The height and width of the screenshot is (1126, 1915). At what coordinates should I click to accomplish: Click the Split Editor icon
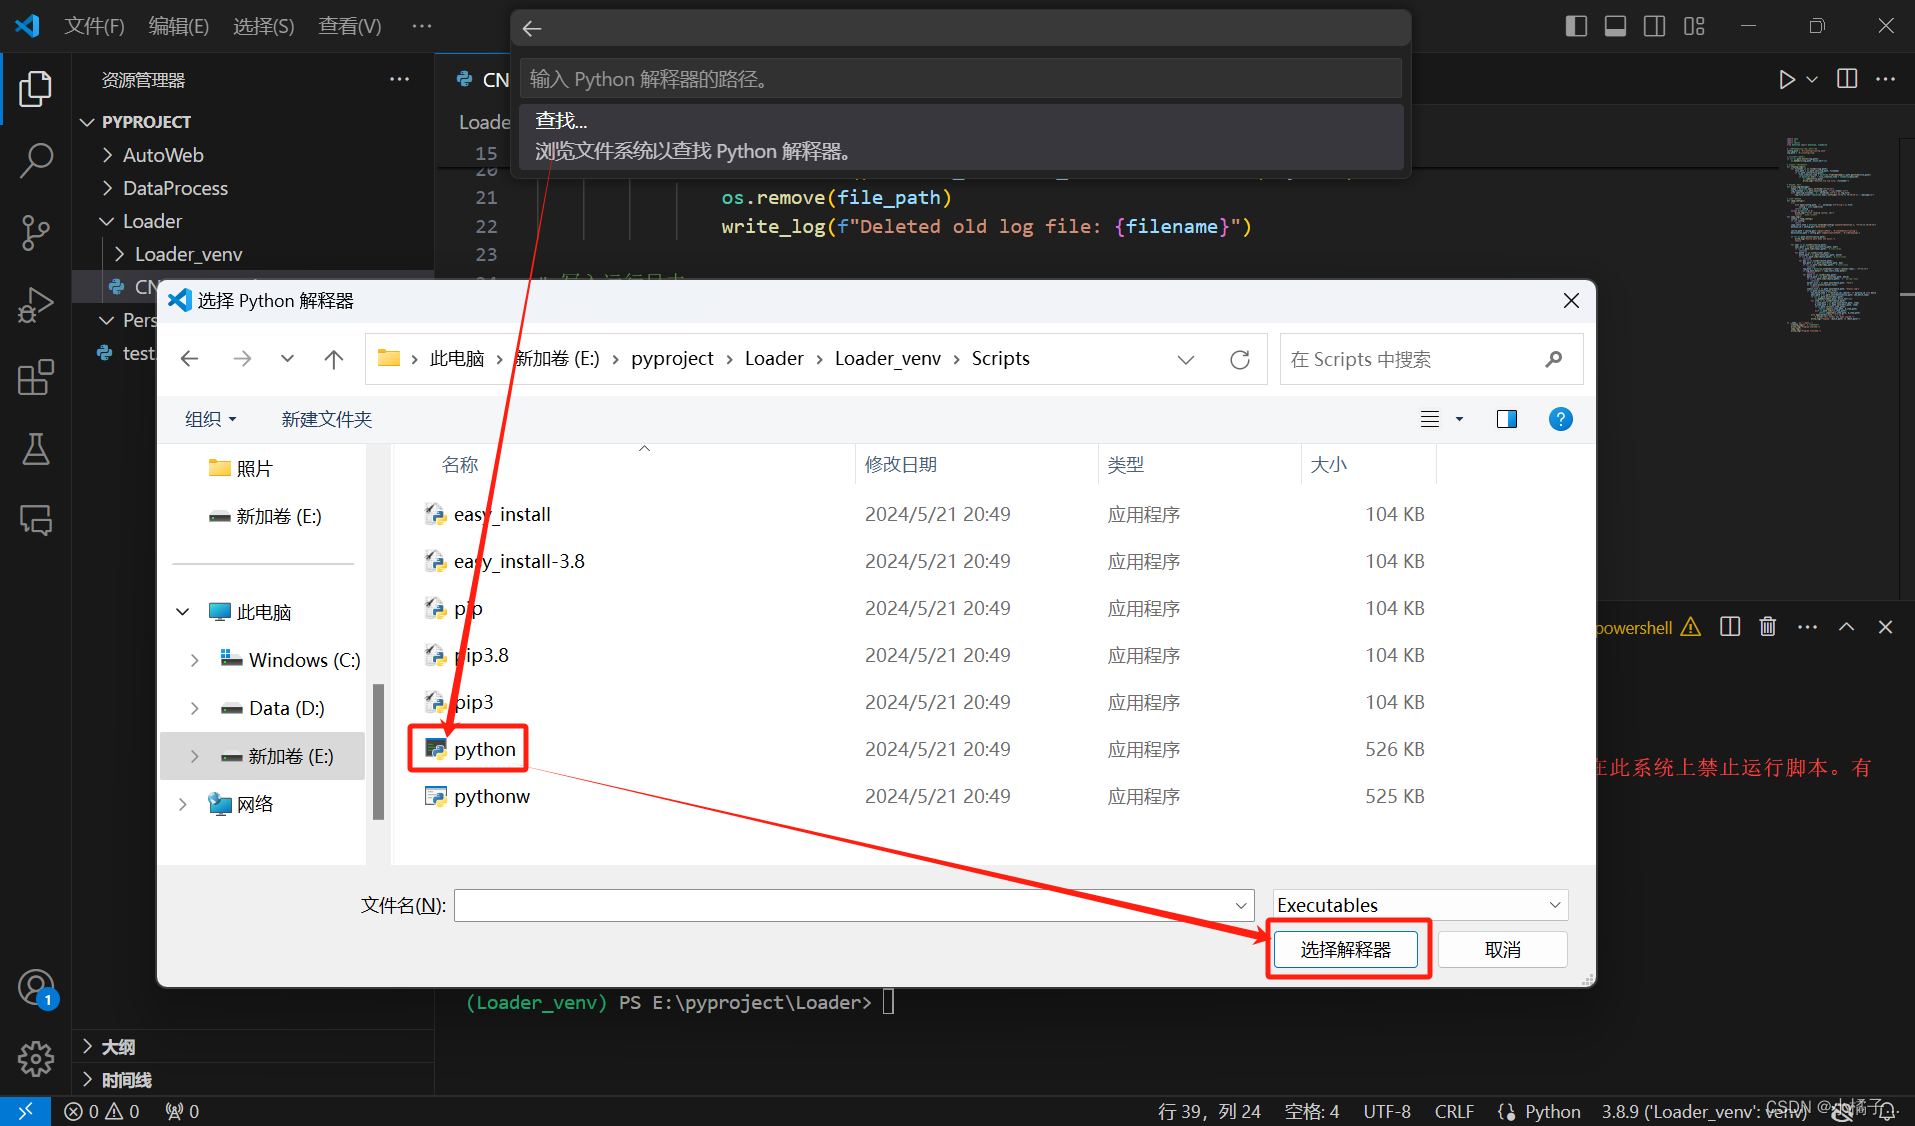coord(1847,79)
